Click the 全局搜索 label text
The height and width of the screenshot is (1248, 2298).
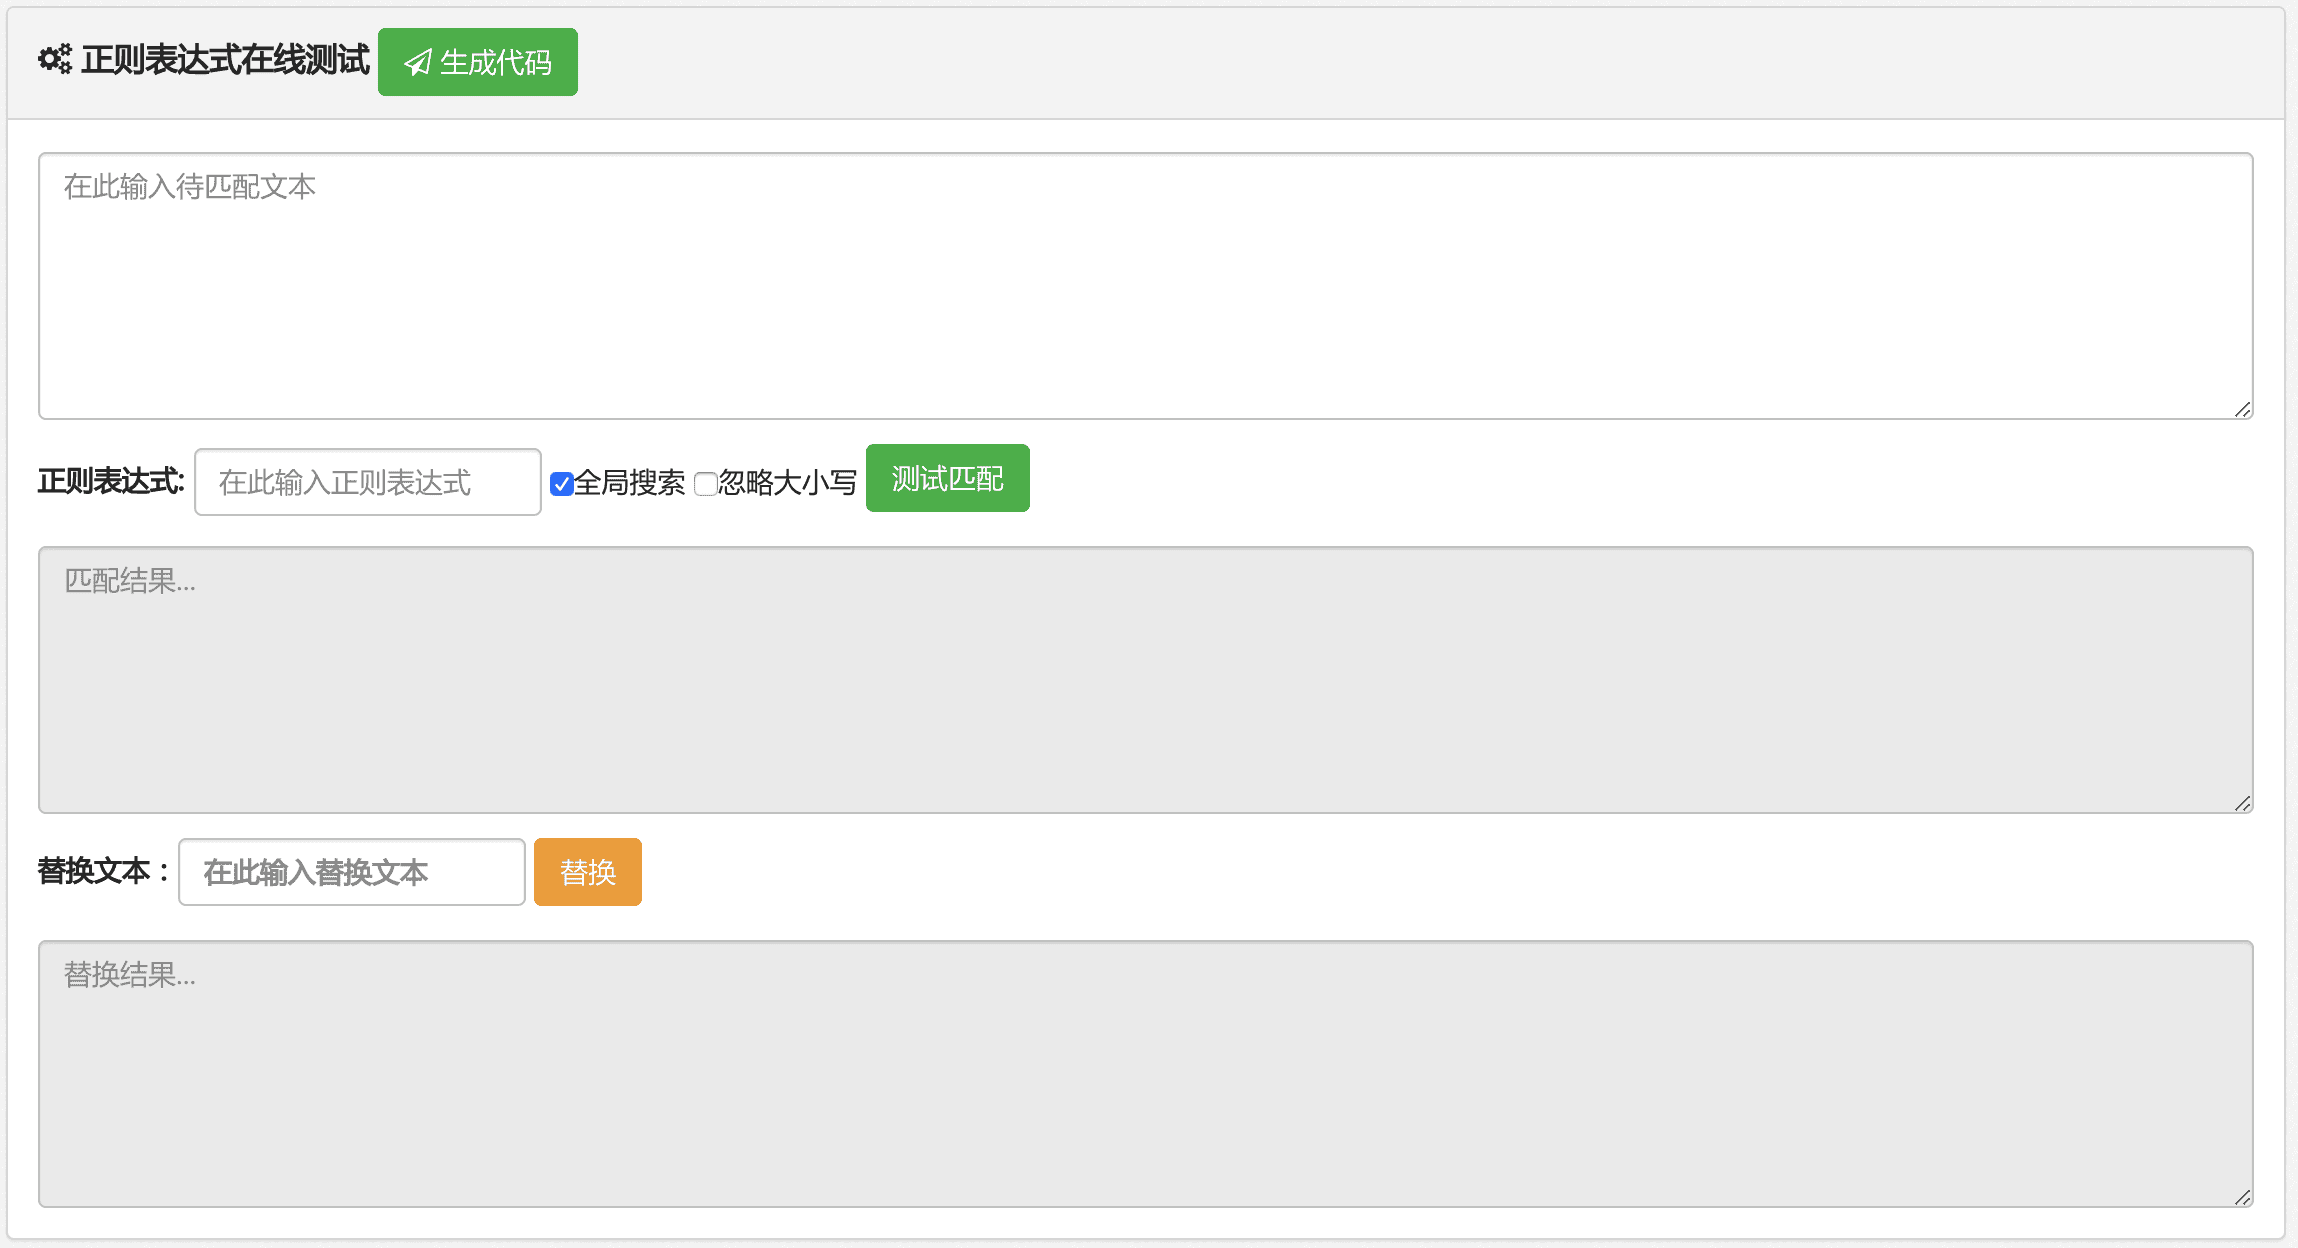coord(630,483)
